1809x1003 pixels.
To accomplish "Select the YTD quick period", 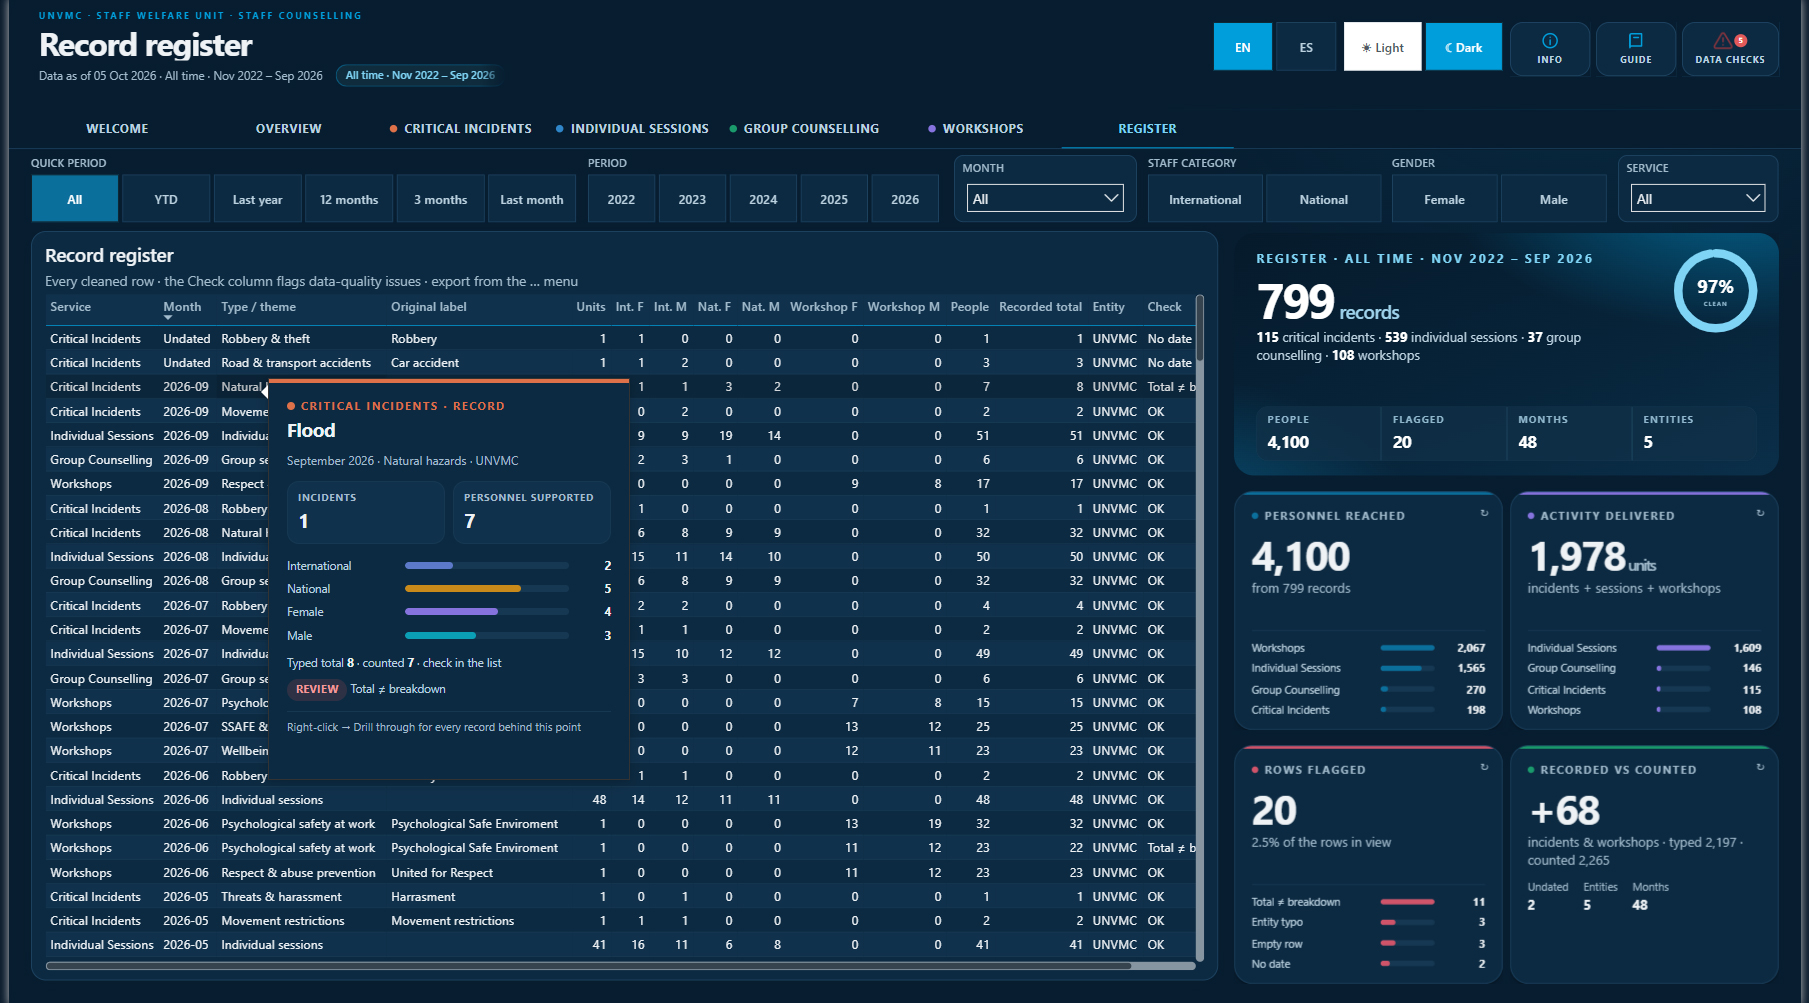I will point(166,199).
